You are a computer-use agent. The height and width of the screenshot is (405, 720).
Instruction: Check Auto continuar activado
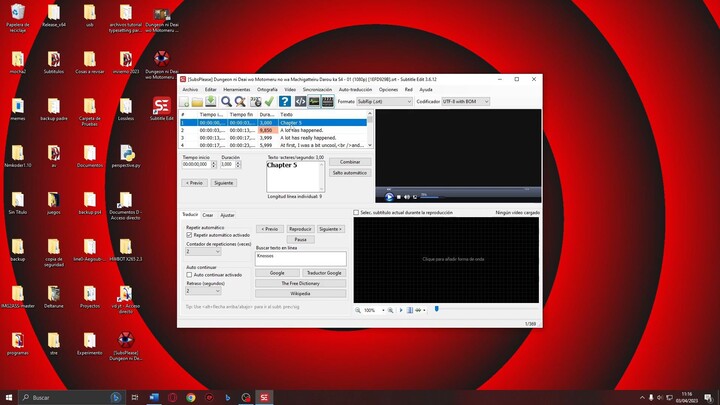(189, 274)
